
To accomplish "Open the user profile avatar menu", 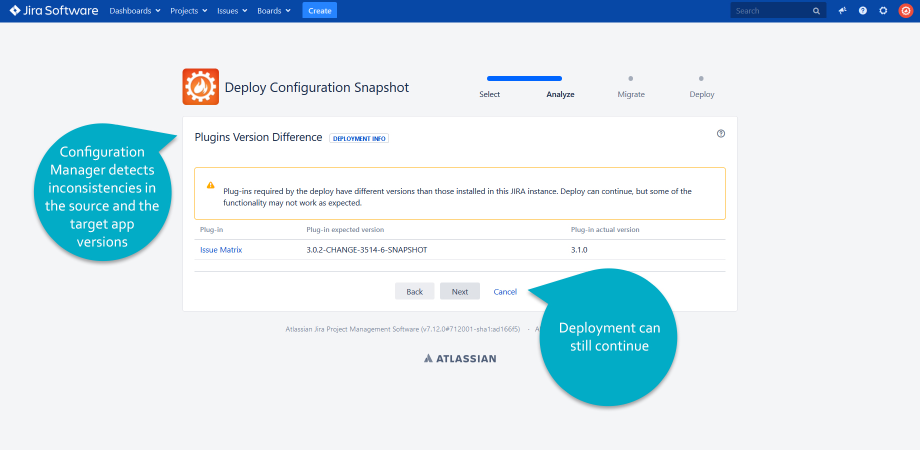I will 905,11.
